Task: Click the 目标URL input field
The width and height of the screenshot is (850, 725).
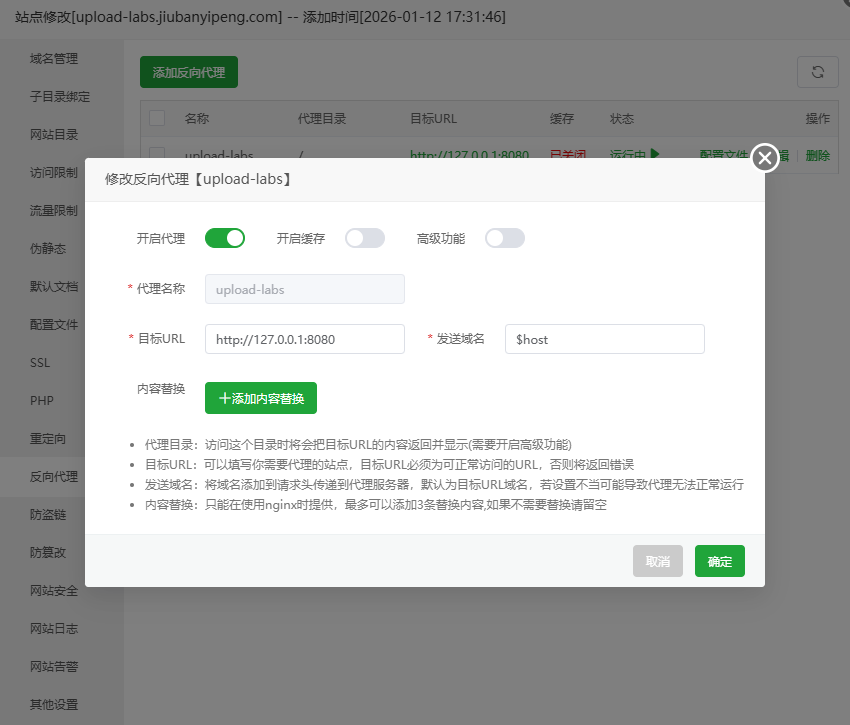Action: coord(304,339)
